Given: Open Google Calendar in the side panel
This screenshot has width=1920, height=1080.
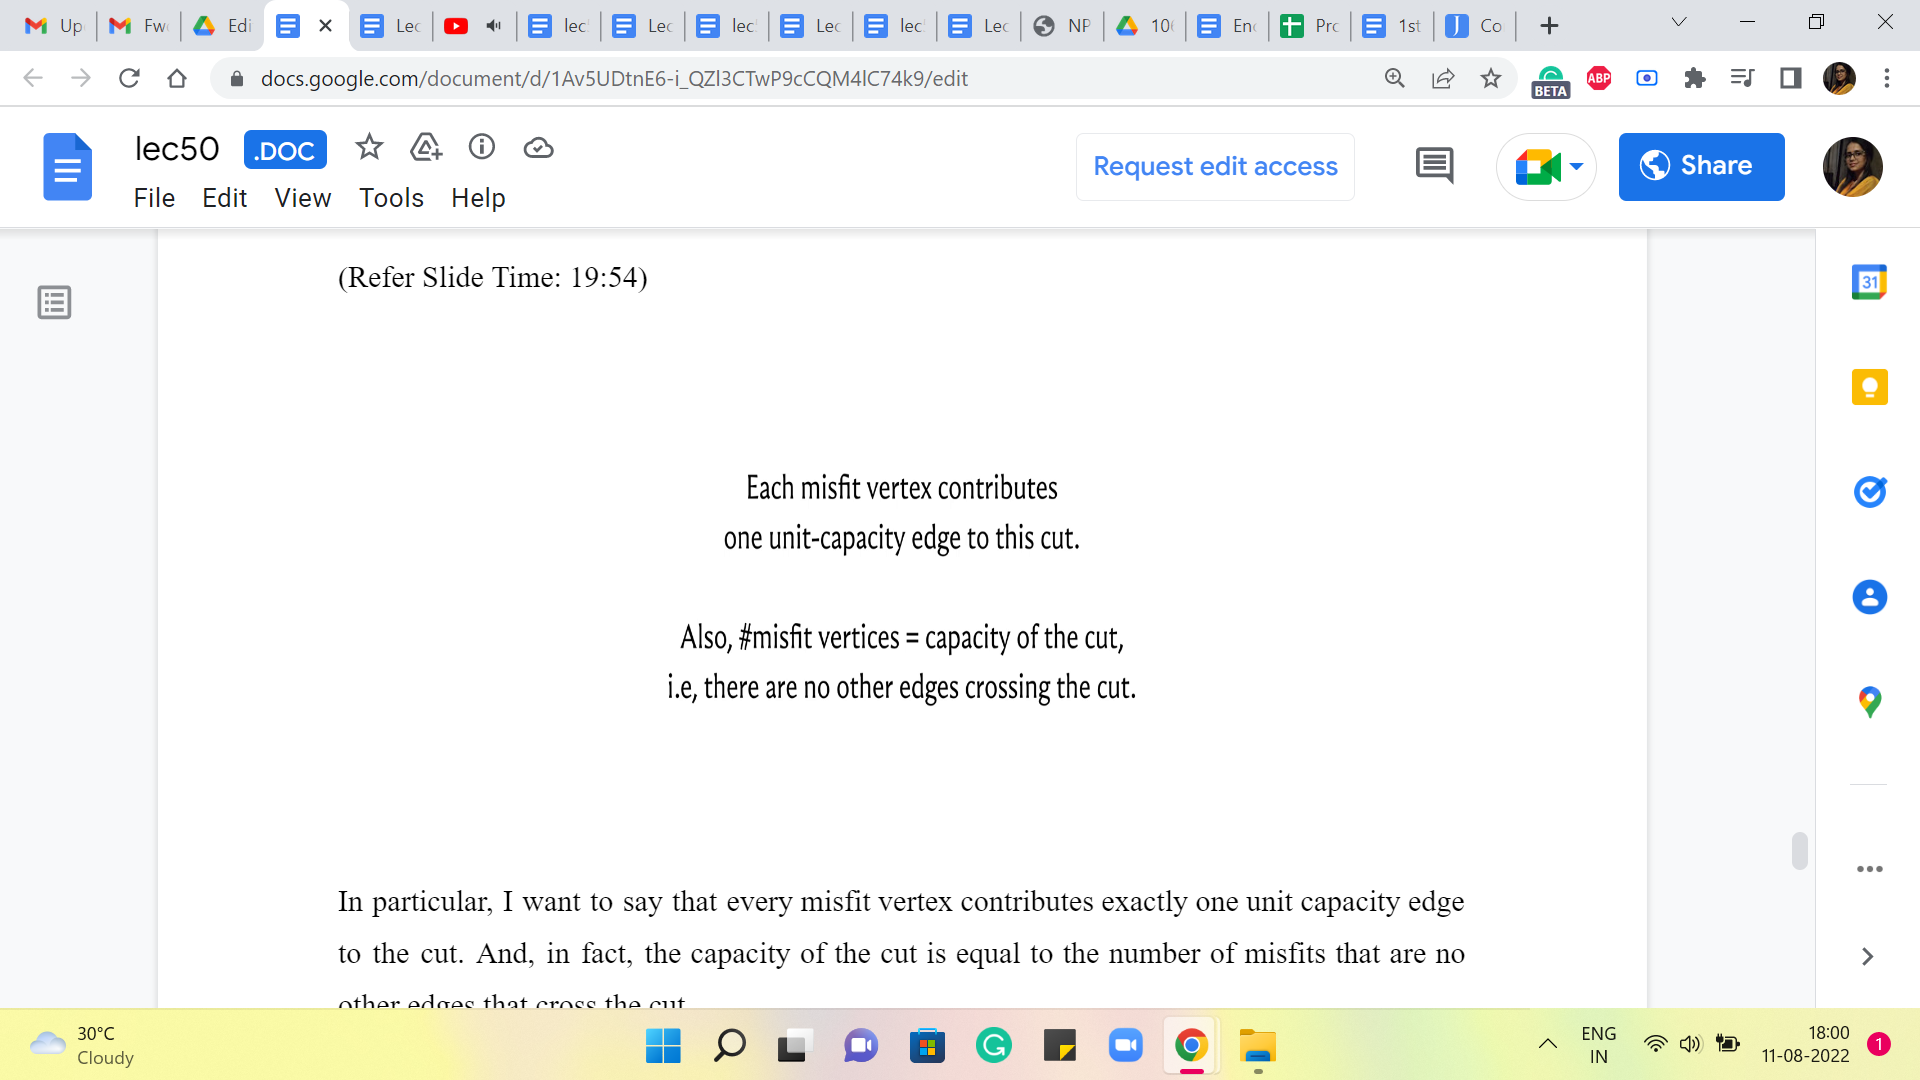Looking at the screenshot, I should [1869, 282].
